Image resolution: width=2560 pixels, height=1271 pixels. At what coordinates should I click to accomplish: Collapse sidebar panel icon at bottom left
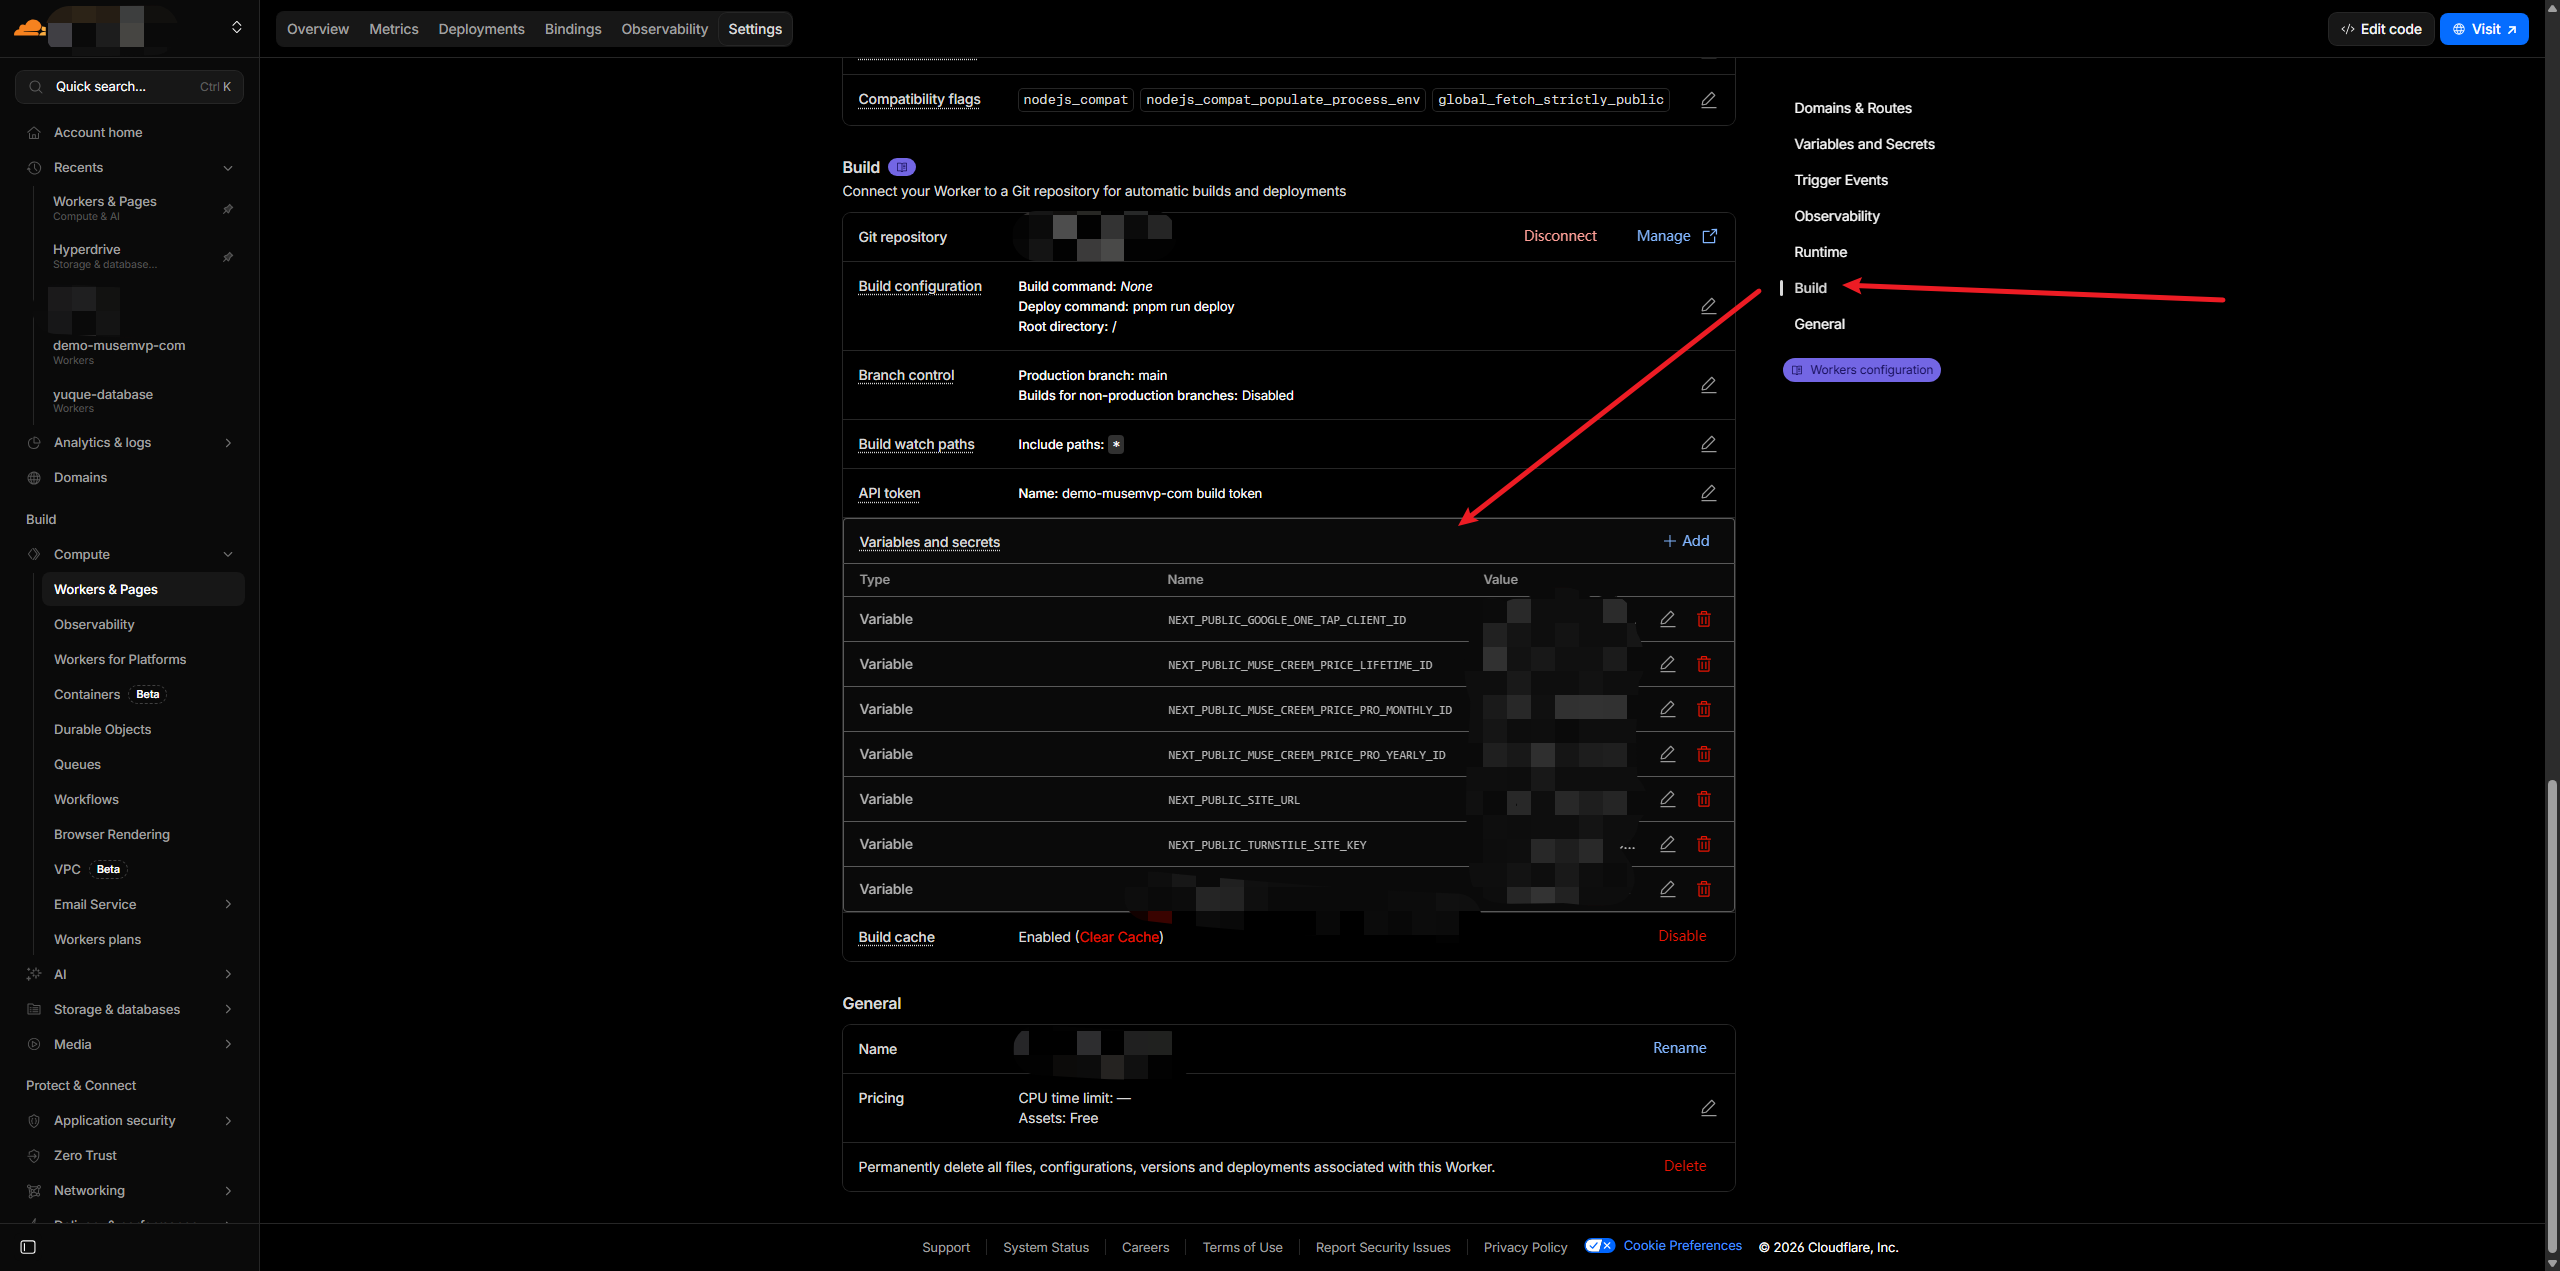(28, 1247)
